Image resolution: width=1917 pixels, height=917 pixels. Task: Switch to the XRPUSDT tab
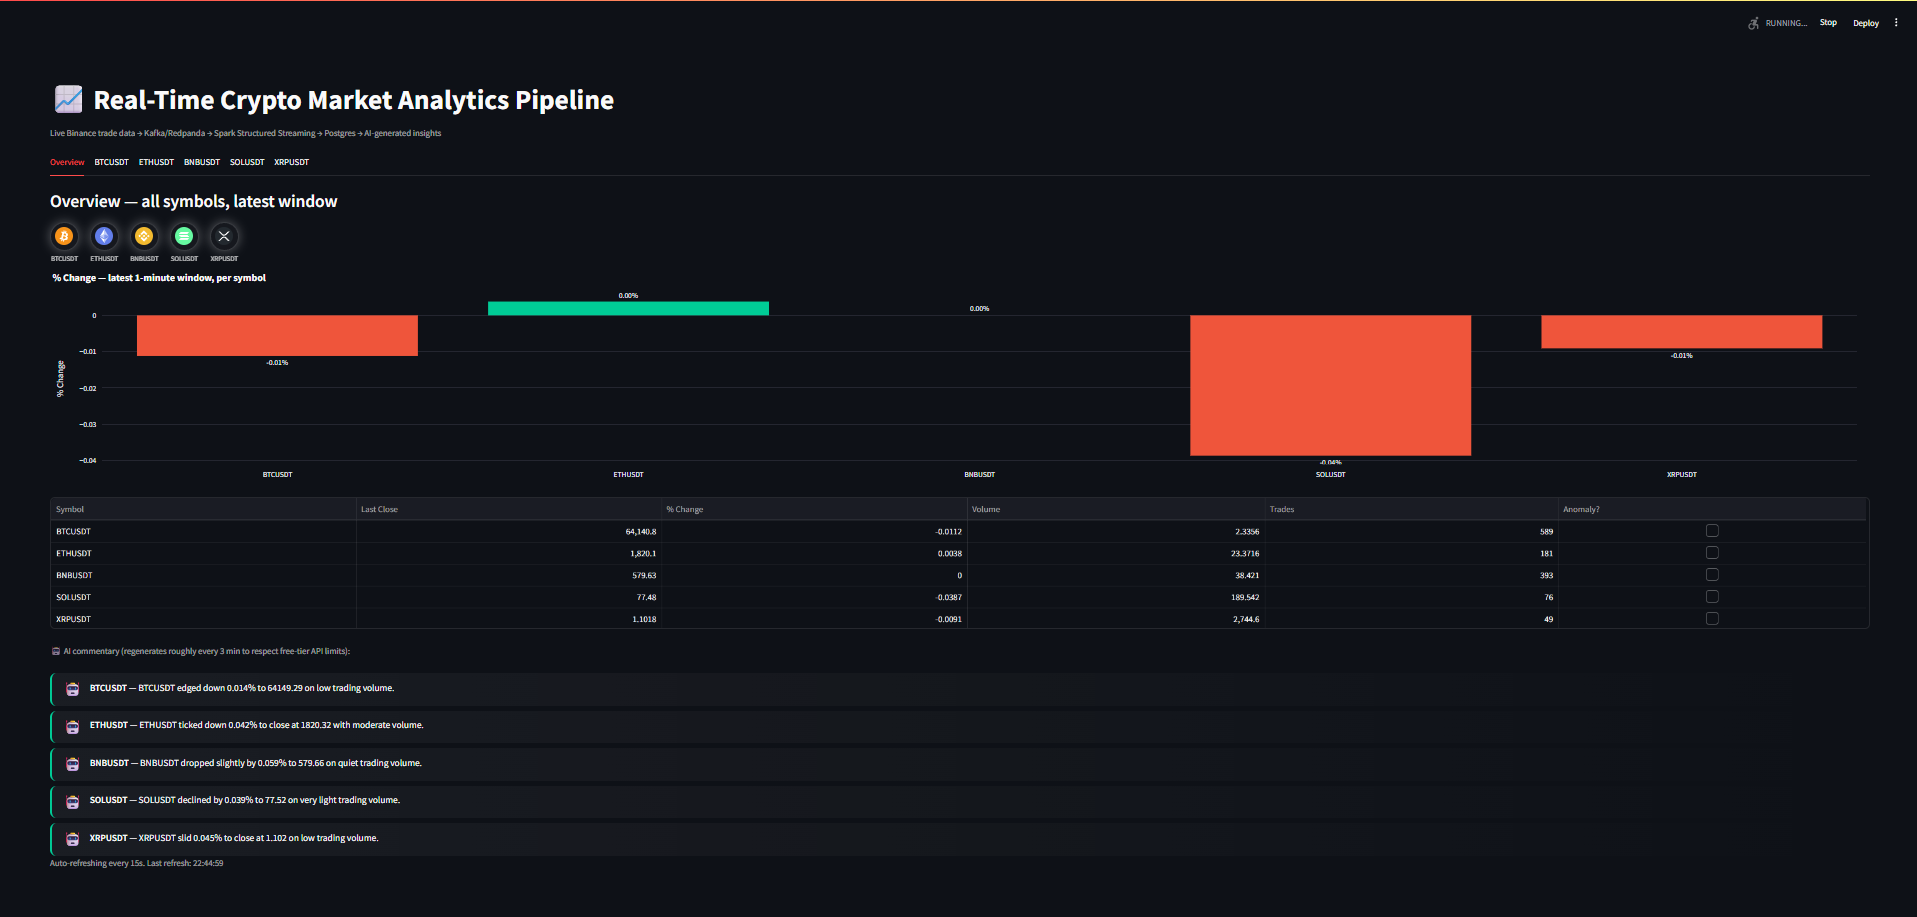(x=292, y=162)
